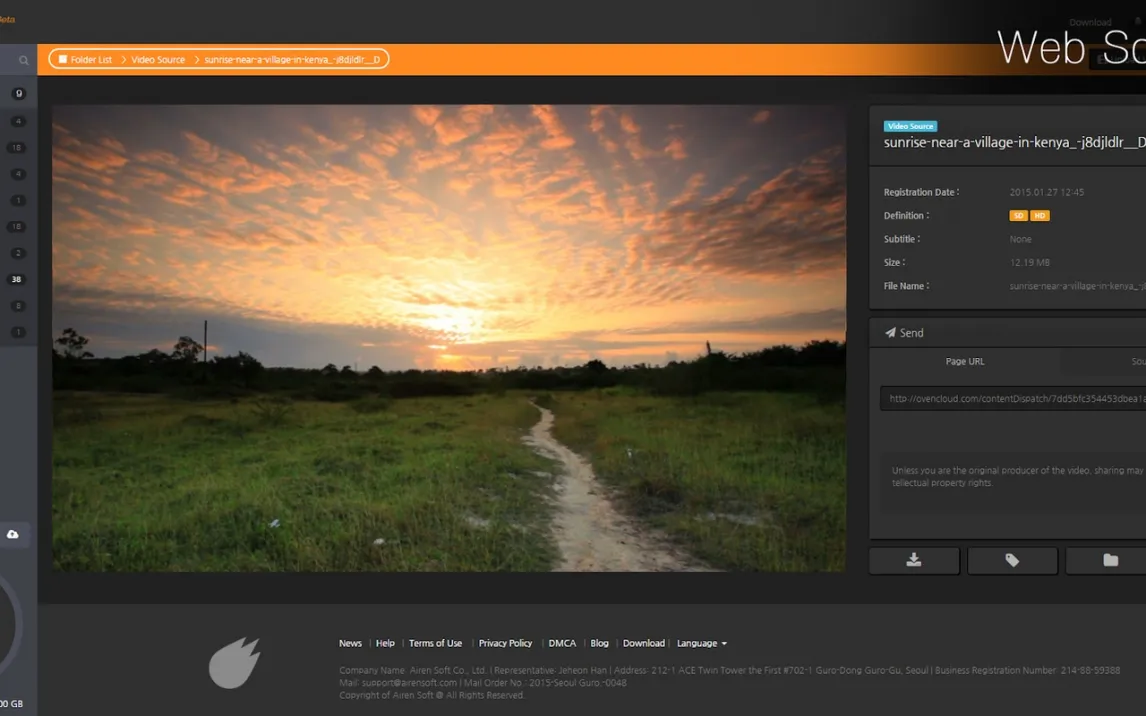Open the Language dropdown in footer

pyautogui.click(x=701, y=643)
